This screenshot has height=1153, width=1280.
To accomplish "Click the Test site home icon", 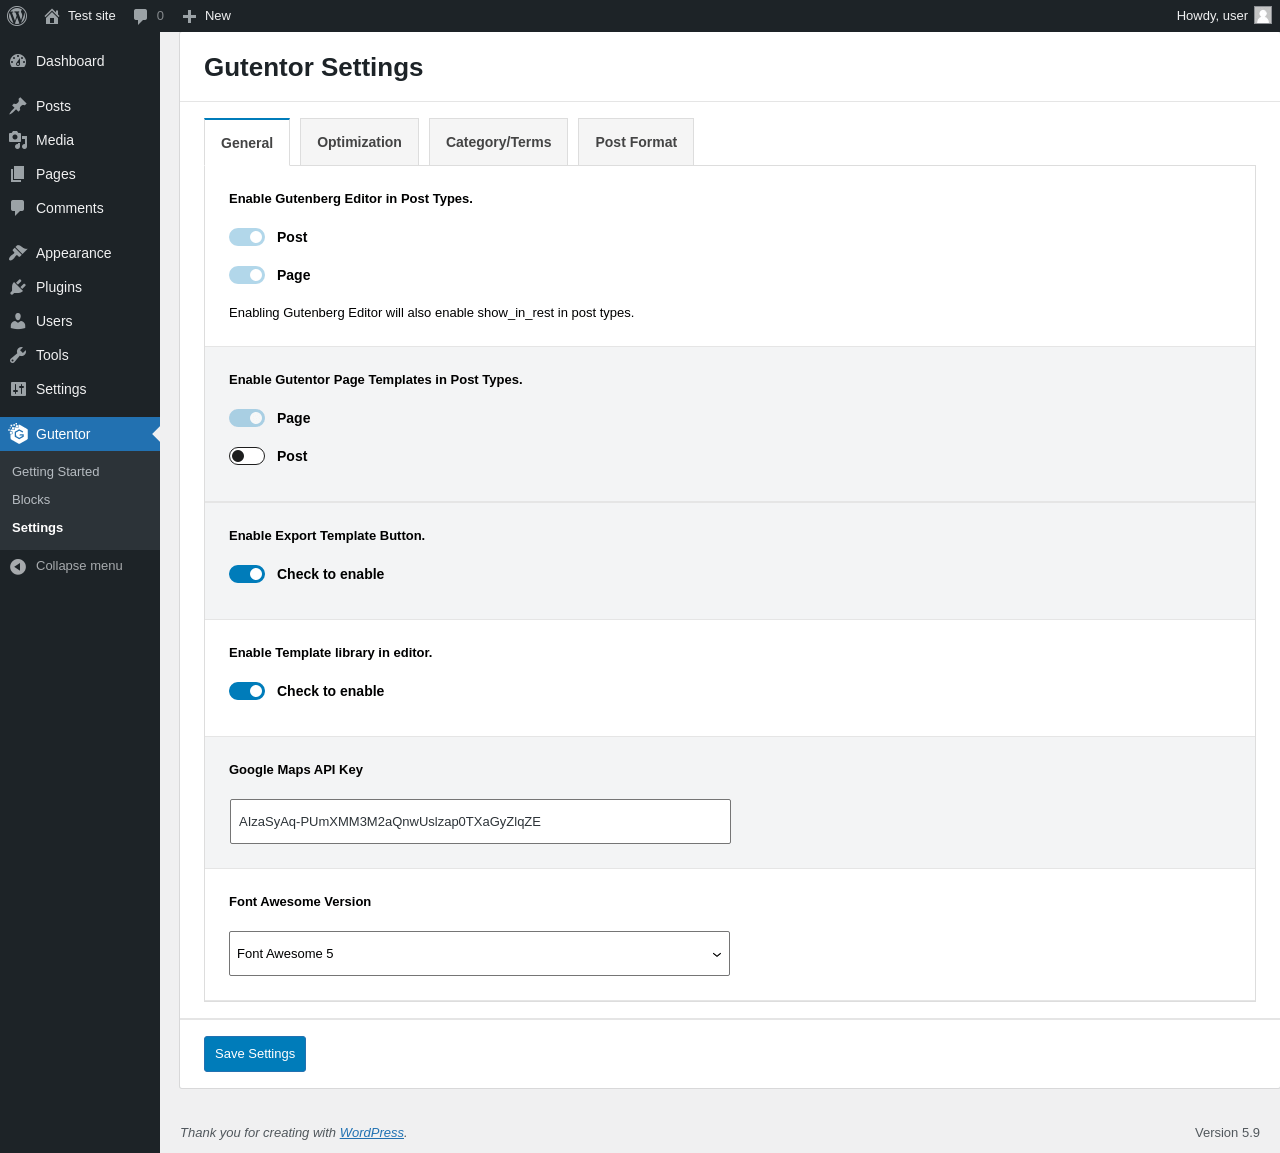I will [52, 16].
